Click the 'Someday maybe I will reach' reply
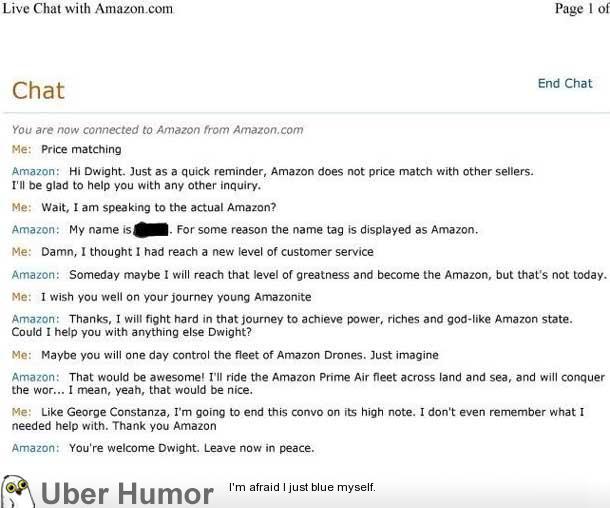Screen dimensions: 610x508 (337, 275)
